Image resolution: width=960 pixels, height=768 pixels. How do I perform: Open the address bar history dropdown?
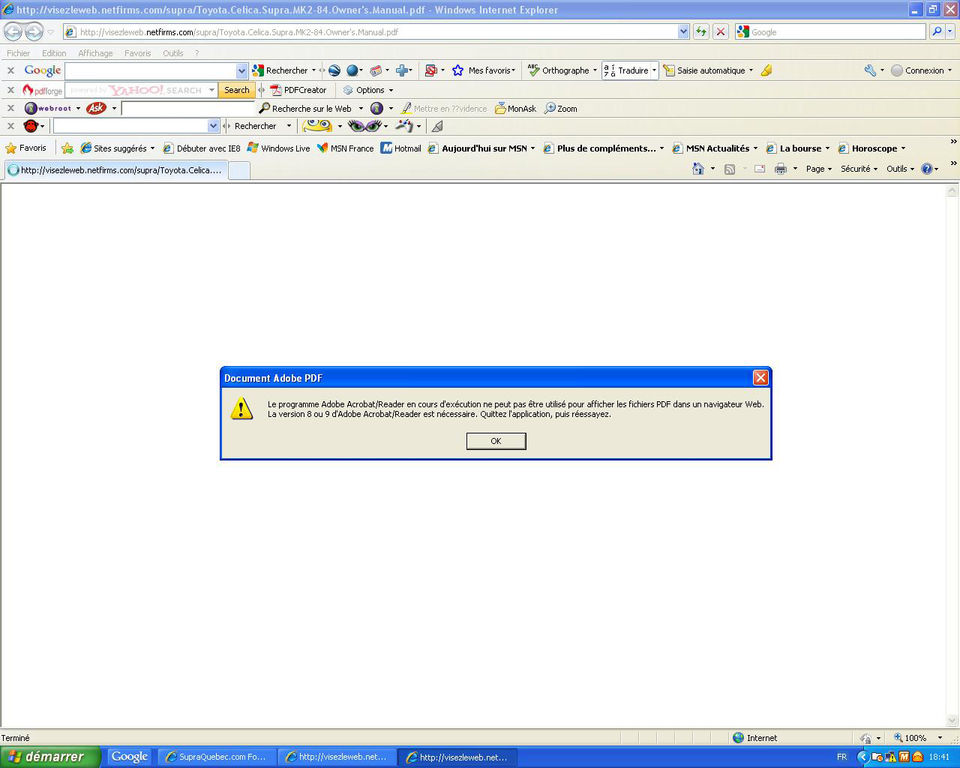[x=682, y=31]
